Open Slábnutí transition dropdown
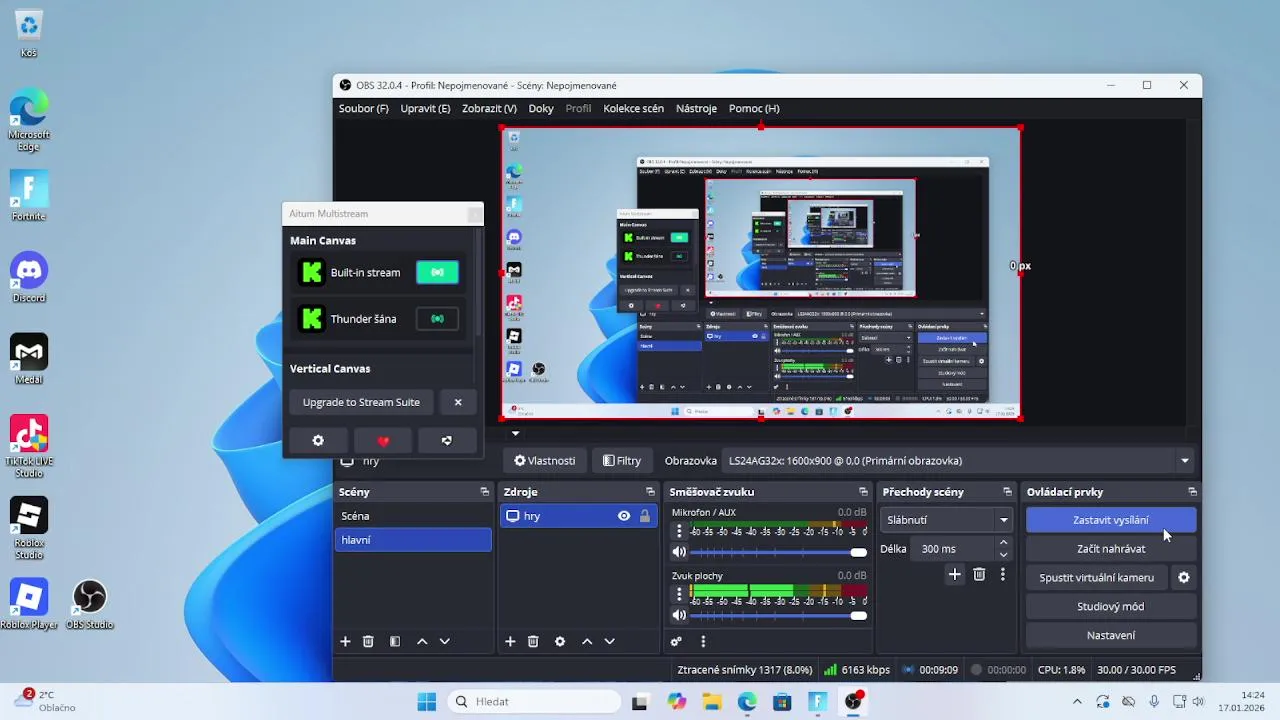 click(947, 520)
